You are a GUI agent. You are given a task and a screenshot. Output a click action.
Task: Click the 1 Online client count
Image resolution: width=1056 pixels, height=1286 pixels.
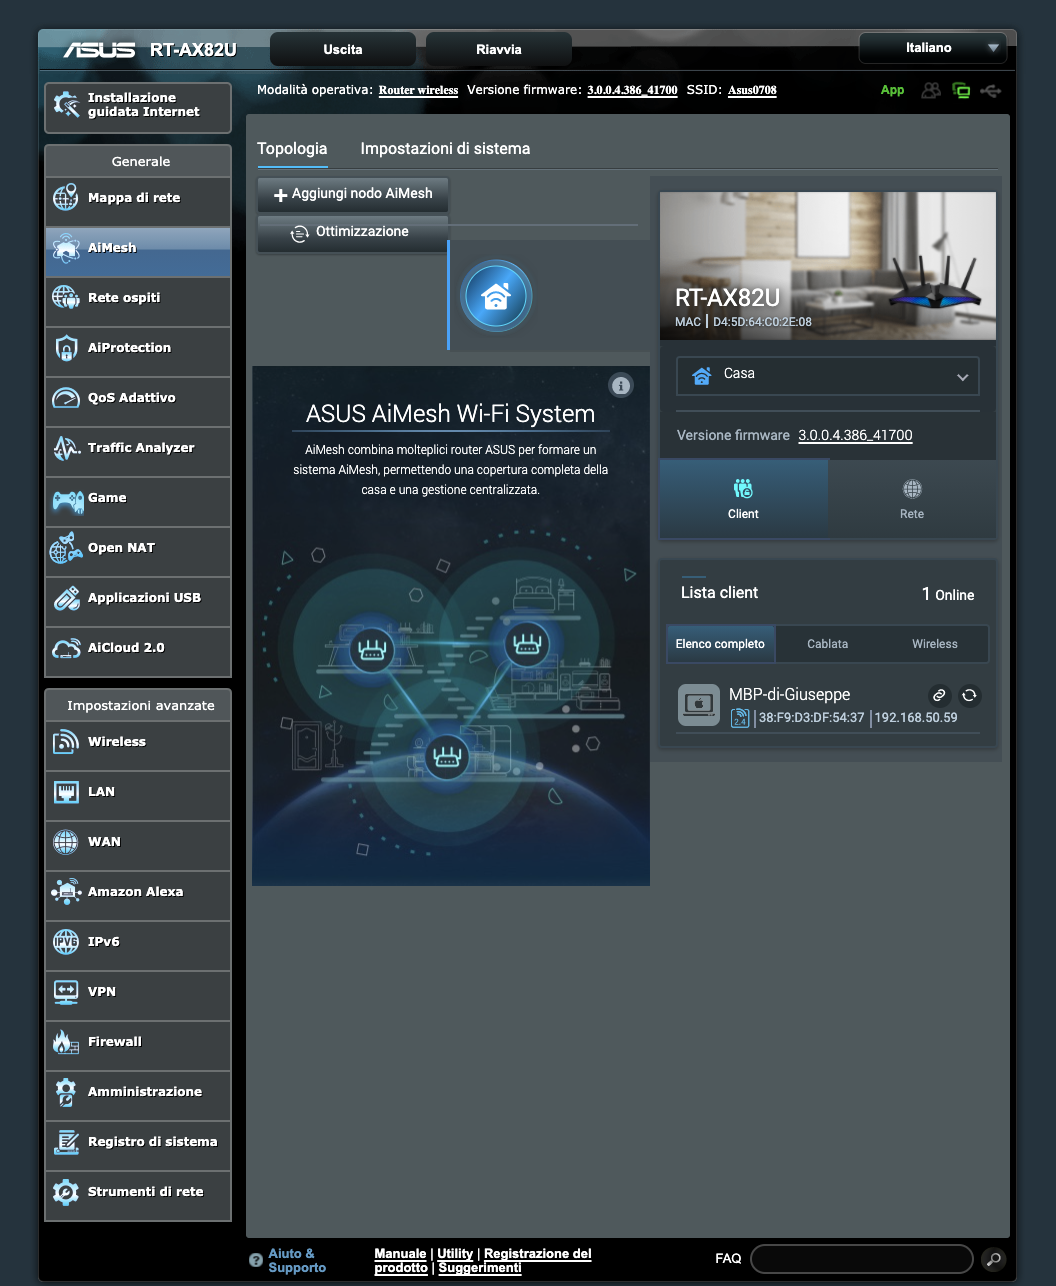click(x=948, y=594)
